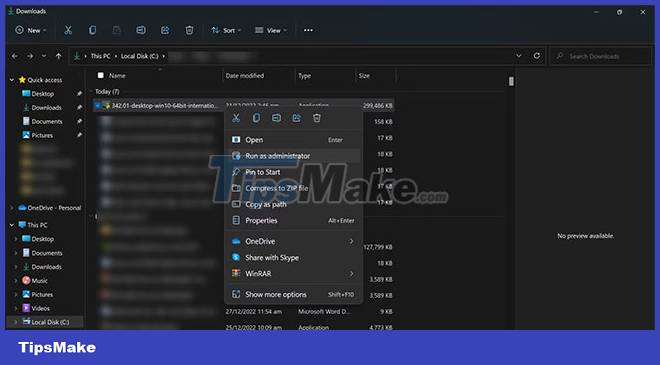Sort by Date modified column header
Image resolution: width=660 pixels, height=365 pixels.
(245, 76)
